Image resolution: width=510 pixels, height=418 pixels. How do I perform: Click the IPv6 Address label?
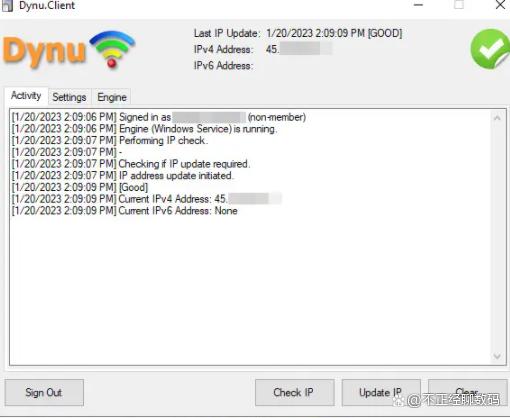(x=223, y=65)
